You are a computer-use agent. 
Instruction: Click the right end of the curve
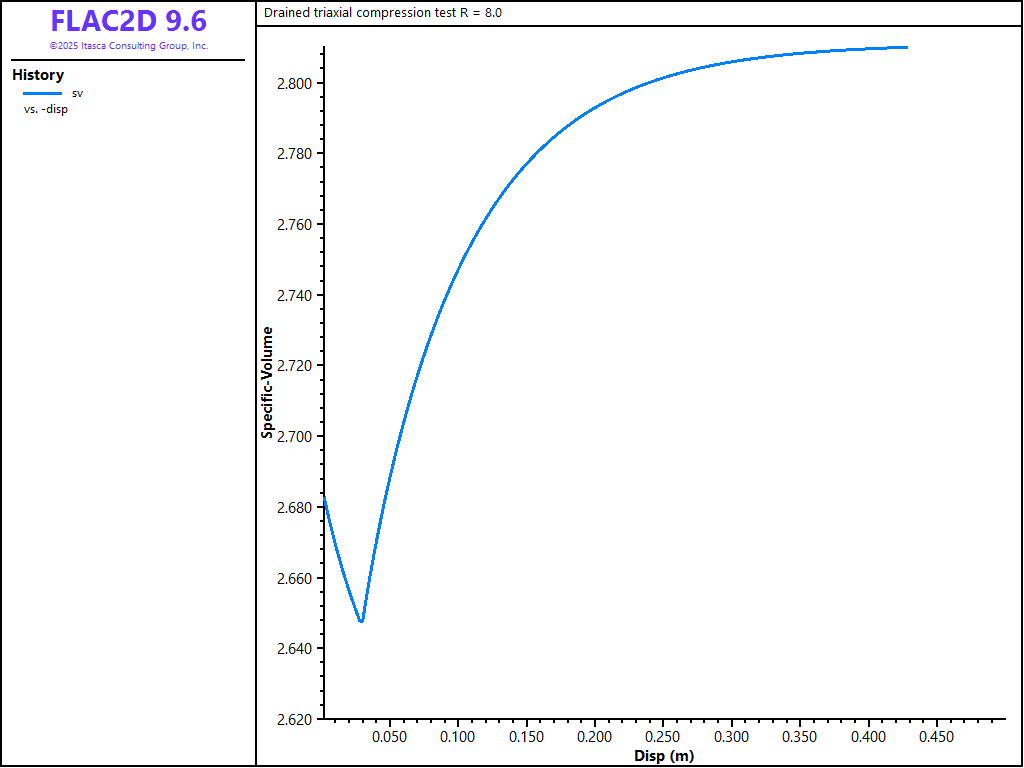[907, 47]
